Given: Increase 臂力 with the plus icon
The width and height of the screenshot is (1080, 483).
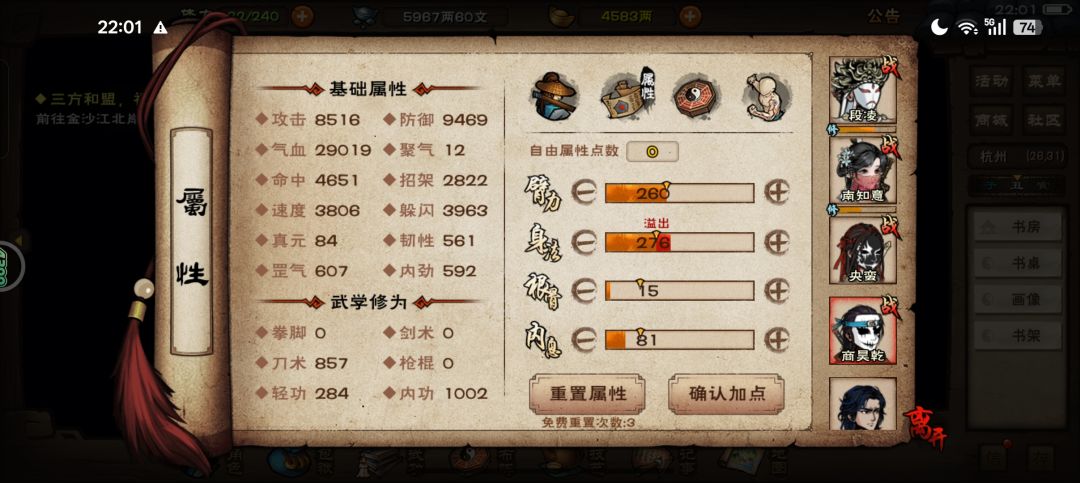Looking at the screenshot, I should click(777, 193).
